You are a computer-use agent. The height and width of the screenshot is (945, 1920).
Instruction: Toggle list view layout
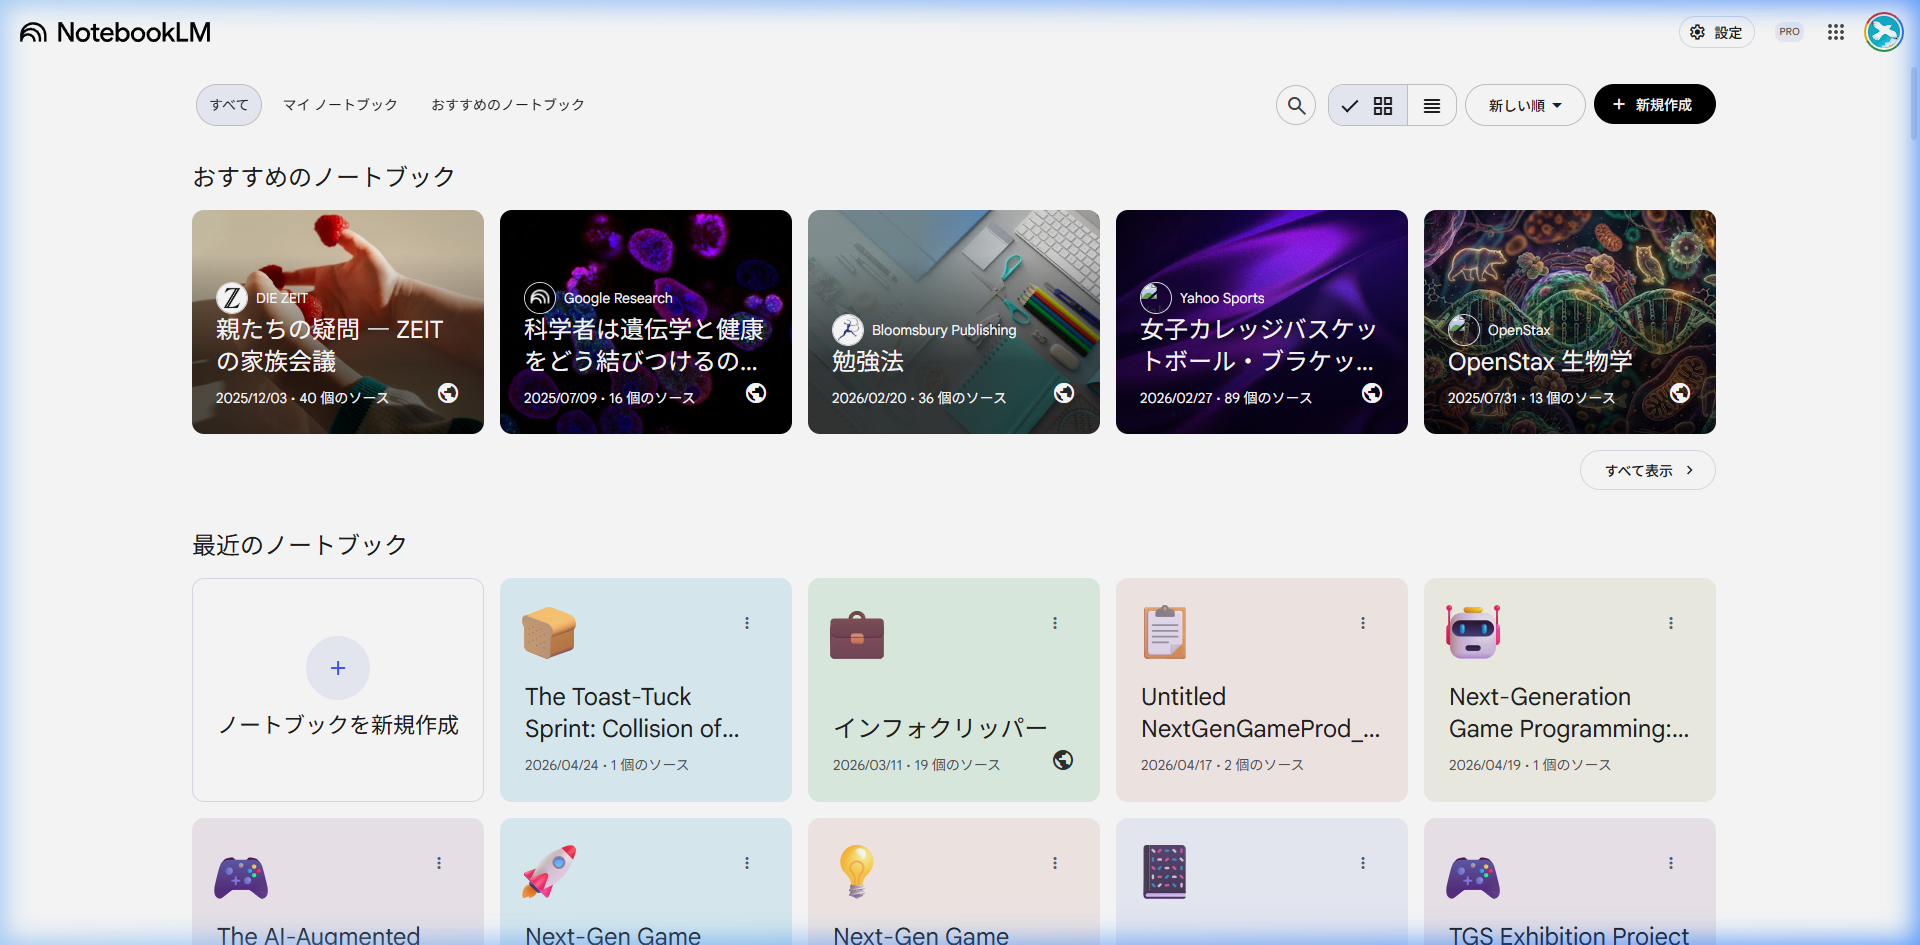[x=1432, y=105]
